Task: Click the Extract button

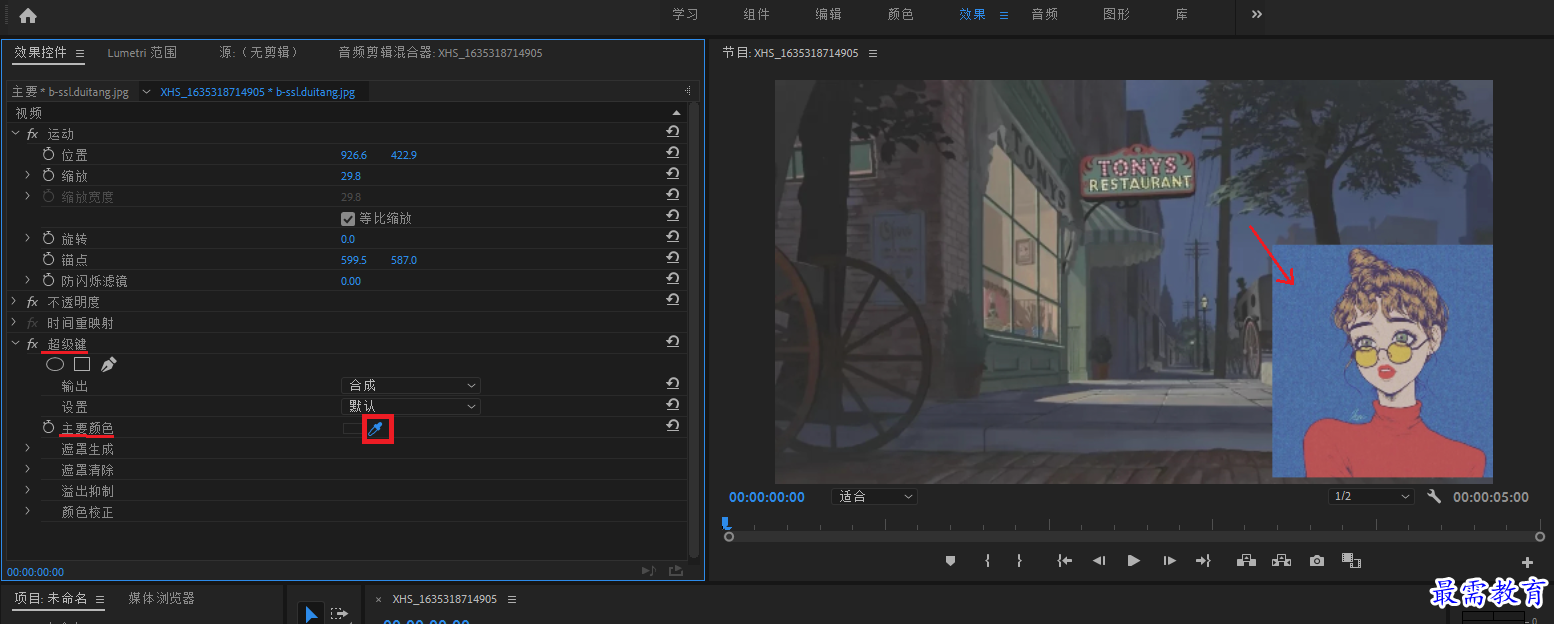Action: 1281,561
